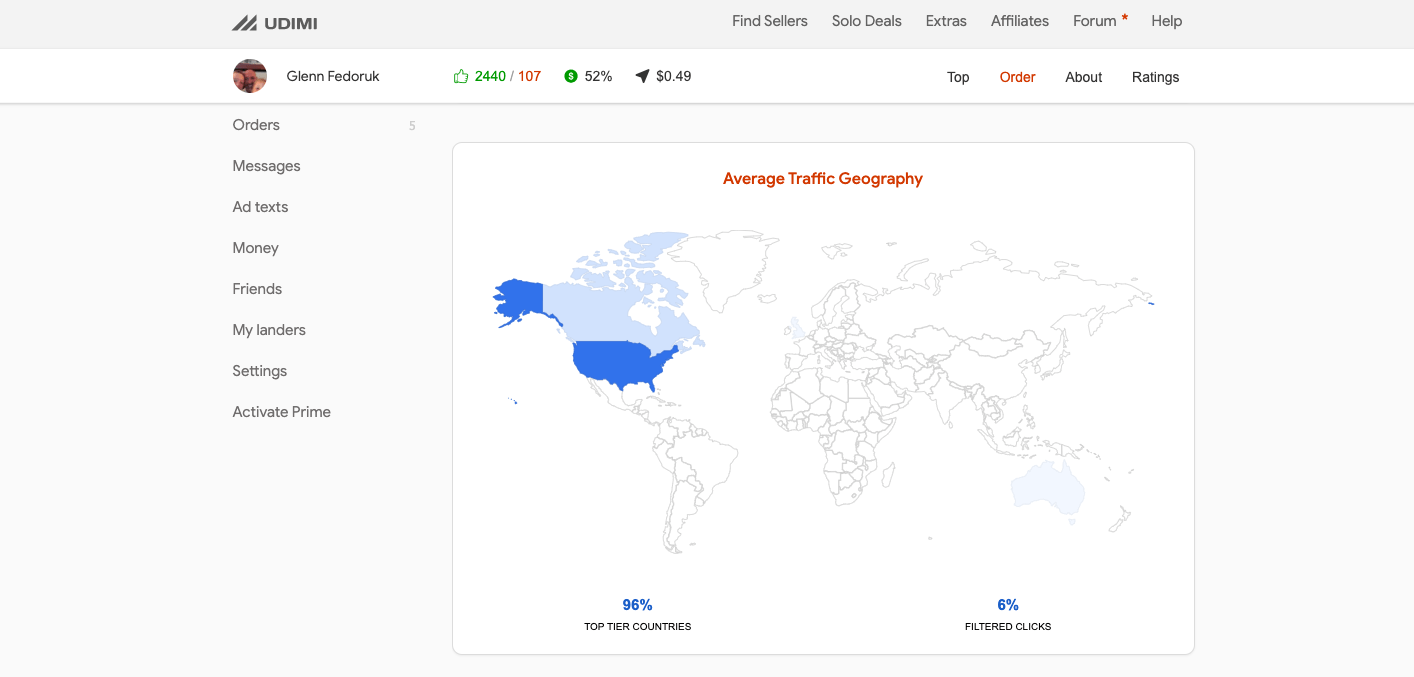Click the Help link
The image size is (1414, 677).
pos(1166,21)
